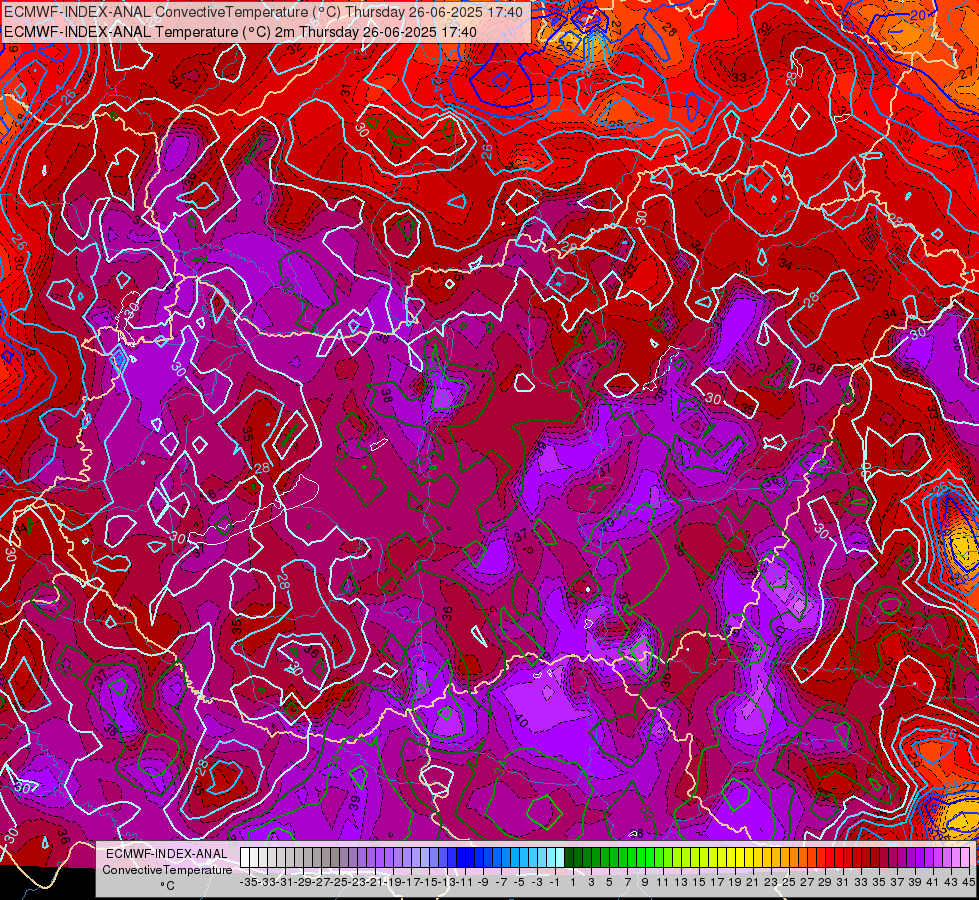
Task: Click the 45 value label in legend
Action: [968, 882]
